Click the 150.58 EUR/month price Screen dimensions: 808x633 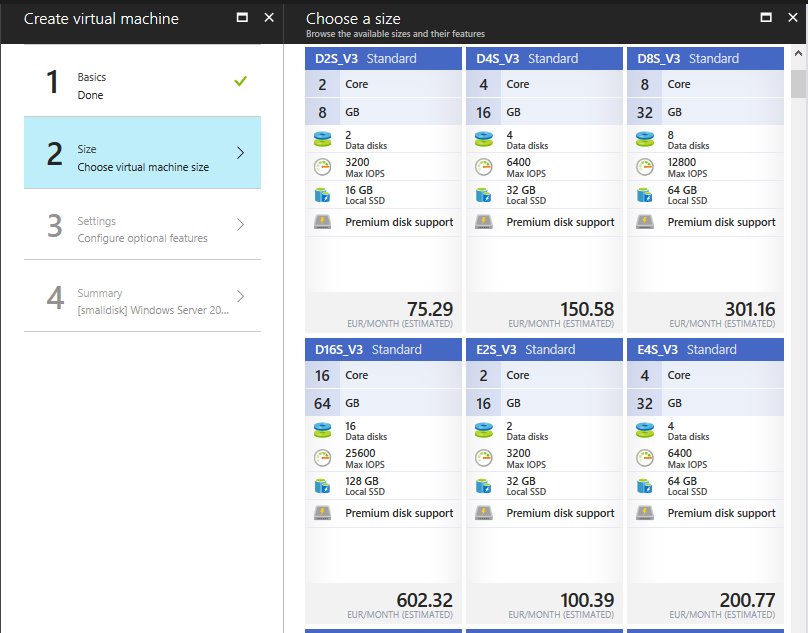click(x=587, y=309)
